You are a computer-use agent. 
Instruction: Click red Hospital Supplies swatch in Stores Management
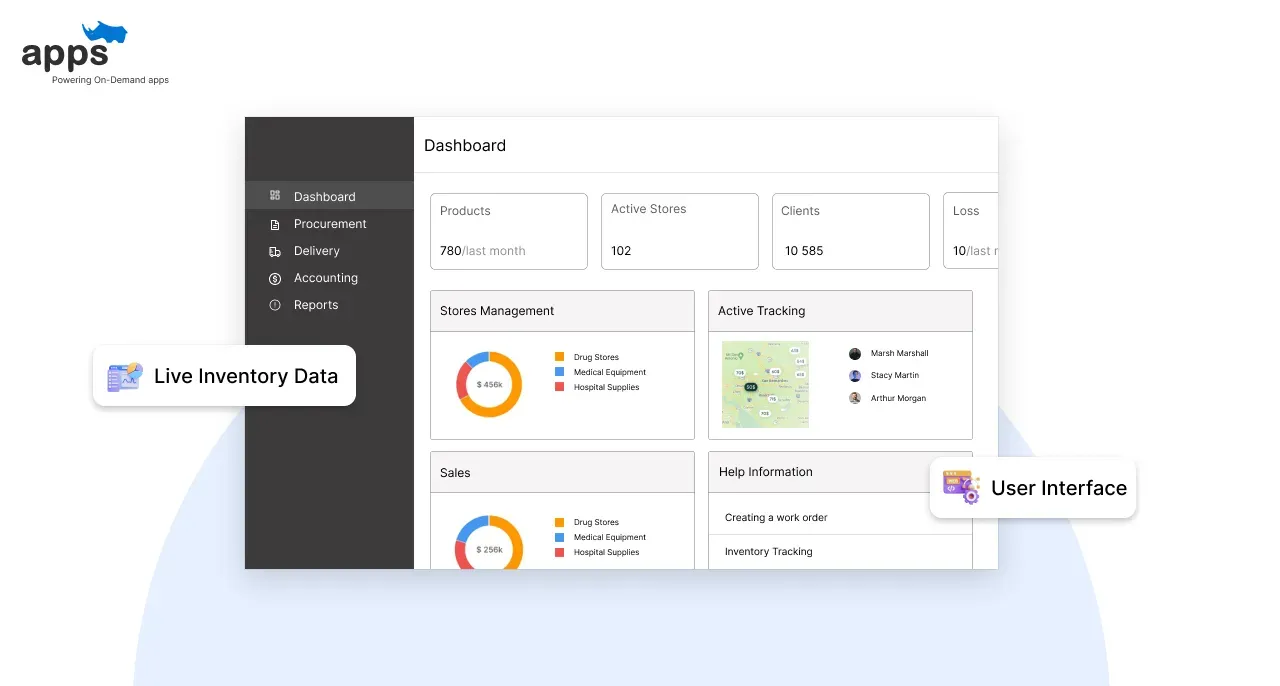[560, 387]
